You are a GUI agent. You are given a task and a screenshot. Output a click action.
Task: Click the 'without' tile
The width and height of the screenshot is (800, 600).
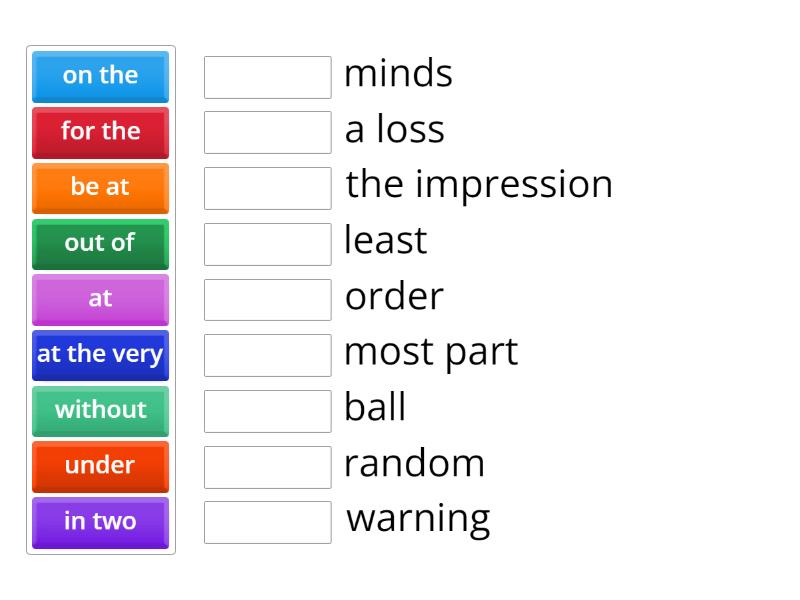pos(100,411)
